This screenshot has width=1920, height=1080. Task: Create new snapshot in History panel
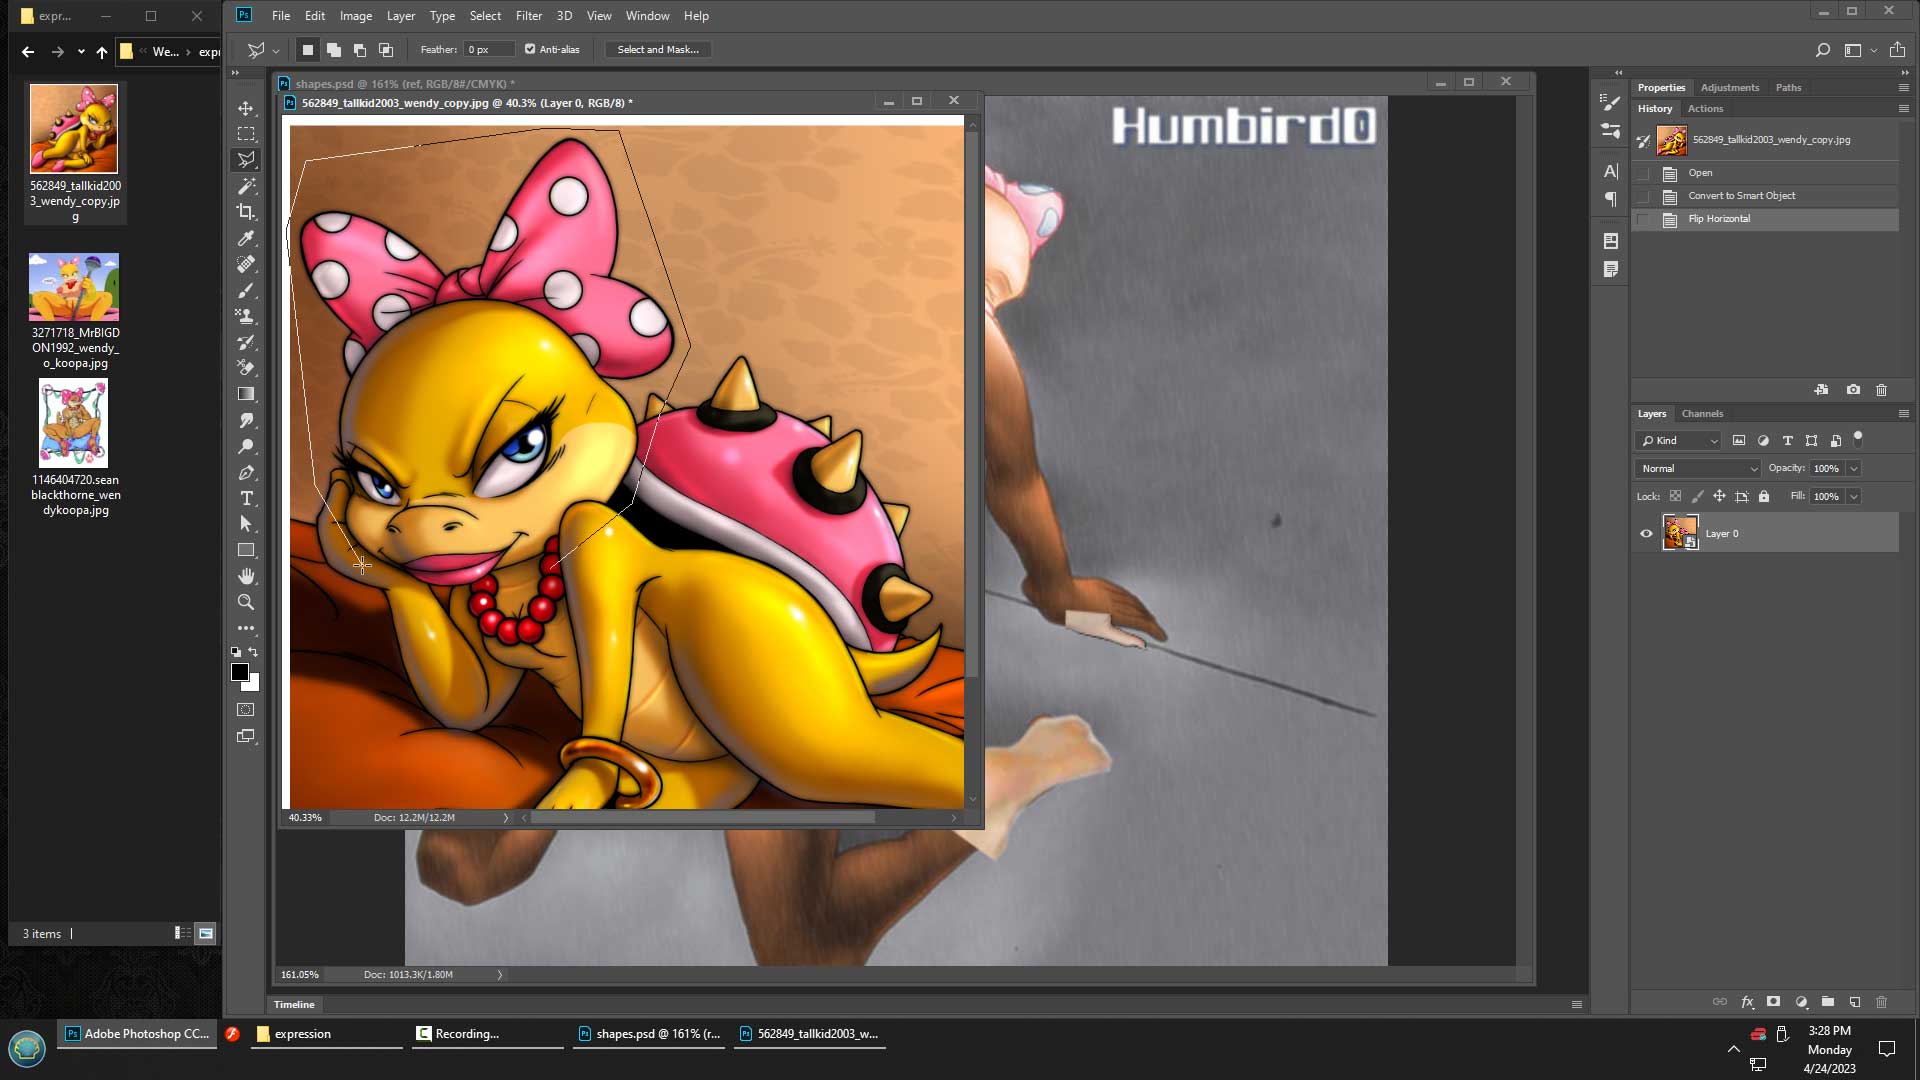[x=1853, y=390]
